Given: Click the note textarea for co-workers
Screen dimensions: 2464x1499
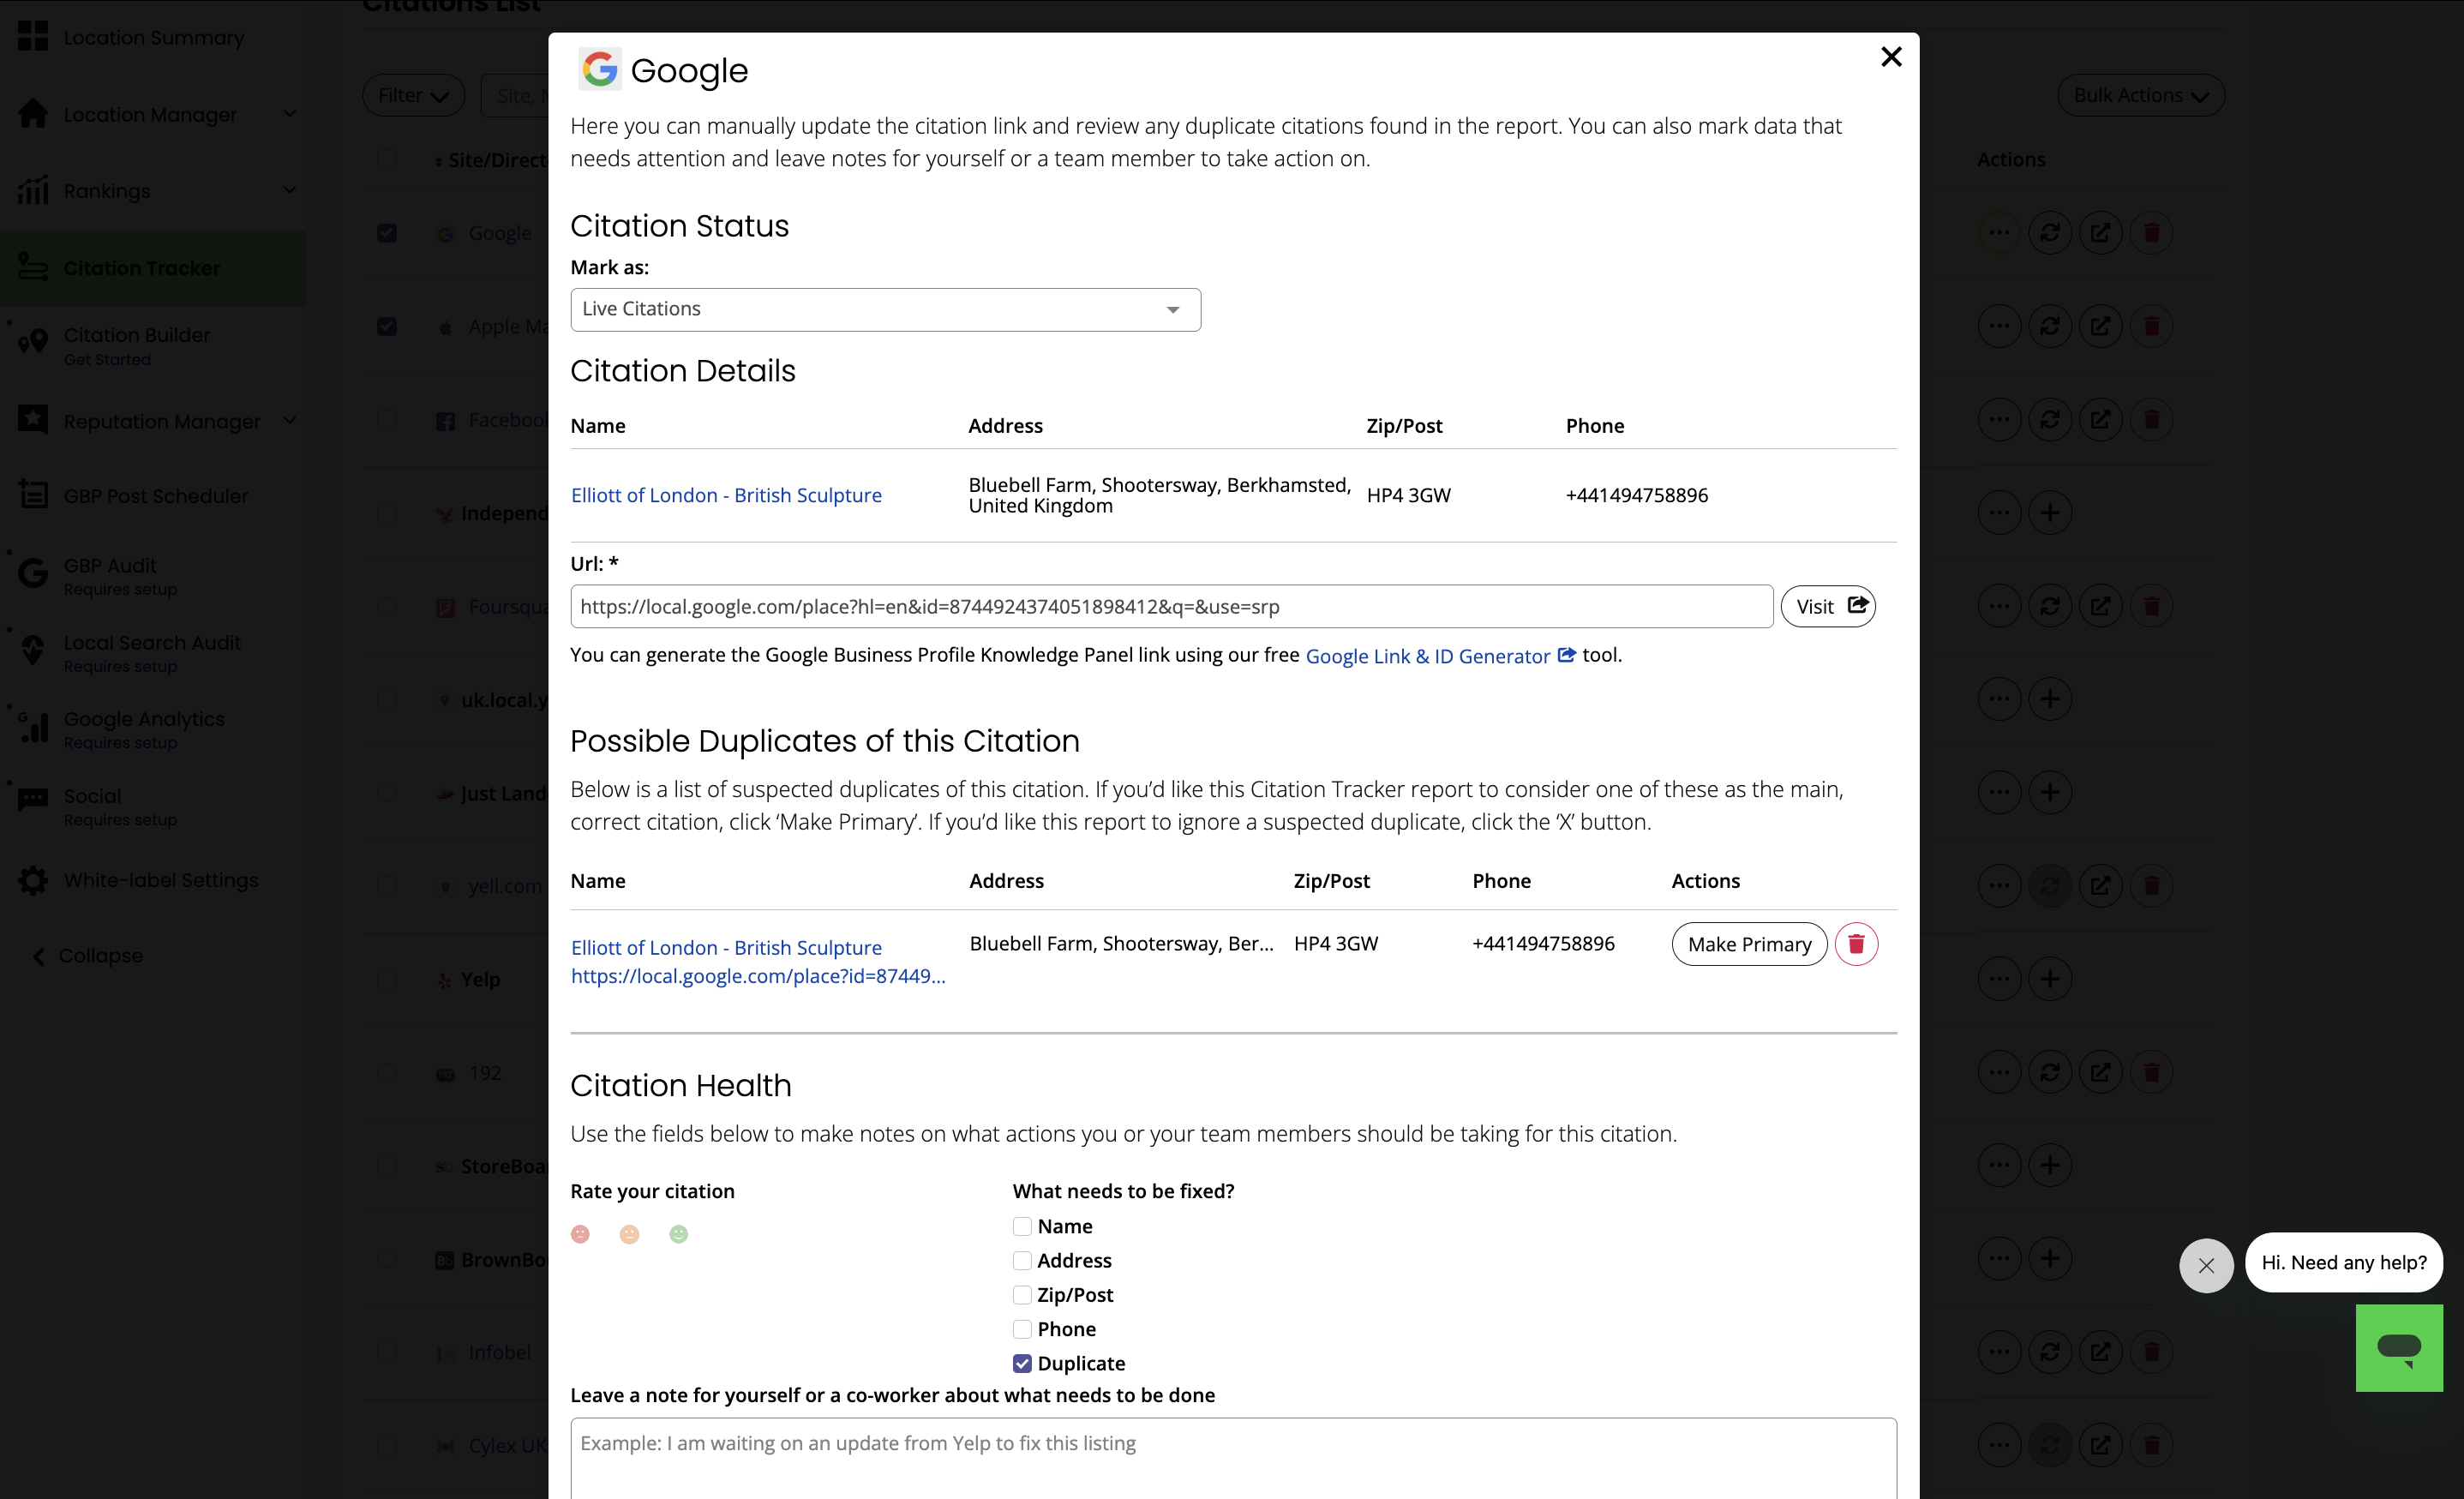Looking at the screenshot, I should pos(1233,1458).
